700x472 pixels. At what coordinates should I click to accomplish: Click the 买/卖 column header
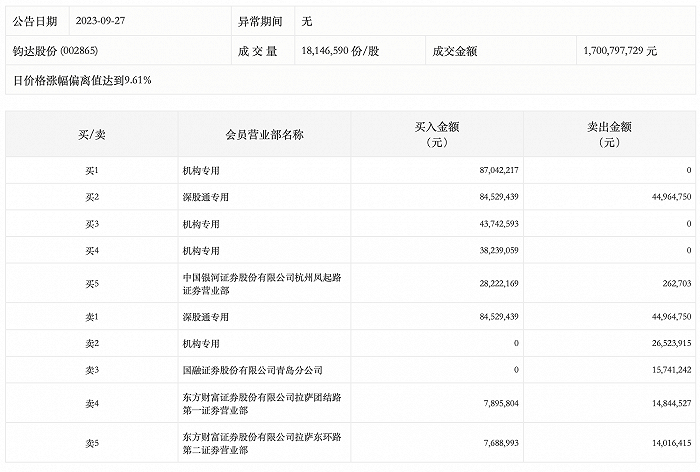(92, 134)
